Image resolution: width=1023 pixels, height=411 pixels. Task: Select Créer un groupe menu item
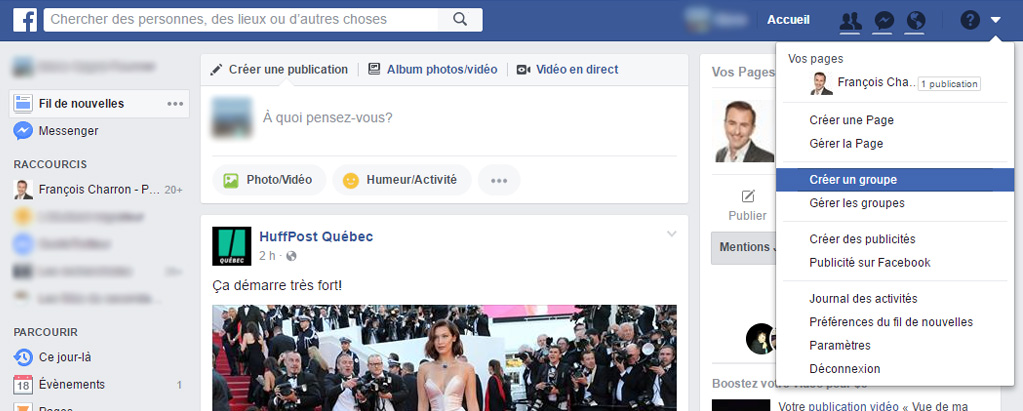pyautogui.click(x=853, y=180)
